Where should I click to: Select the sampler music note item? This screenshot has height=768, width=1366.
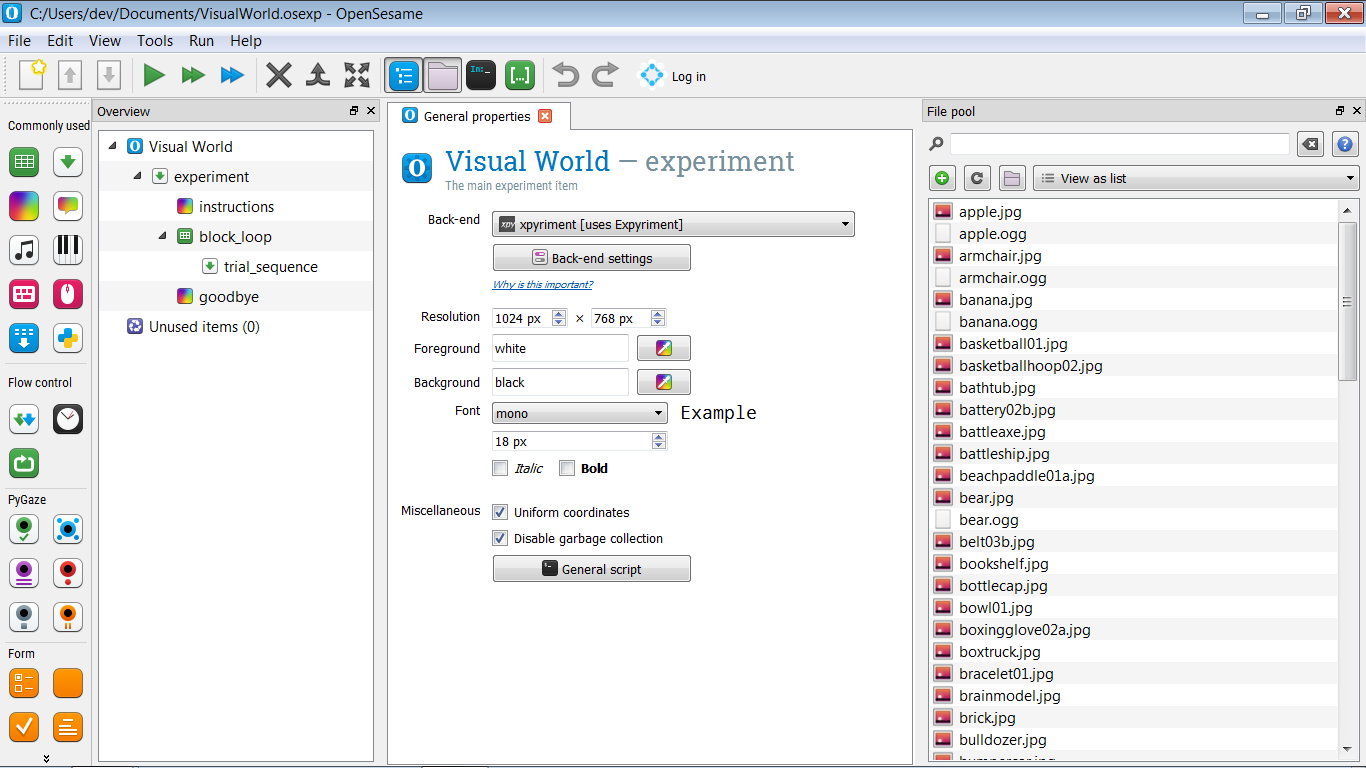24,249
